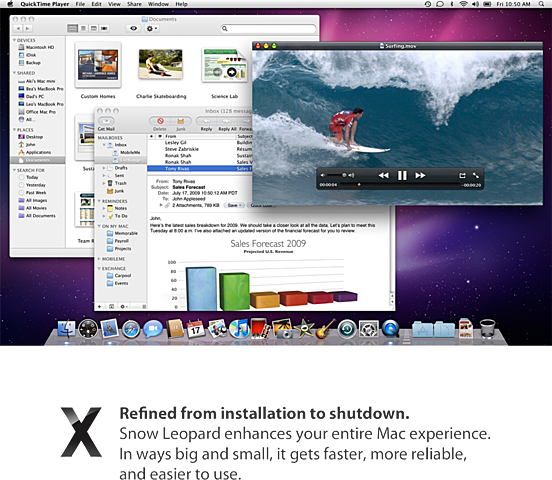This screenshot has height=480, width=552.
Task: Click the QuickTime volume slider
Action: click(336, 175)
